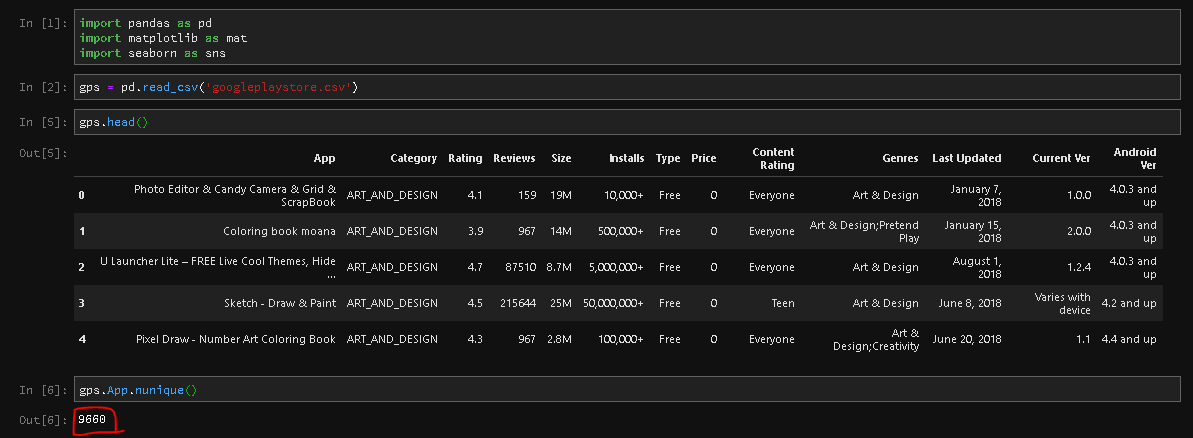The height and width of the screenshot is (438, 1193).
Task: Click the read_csv code cell In [2]
Action: (x=627, y=87)
